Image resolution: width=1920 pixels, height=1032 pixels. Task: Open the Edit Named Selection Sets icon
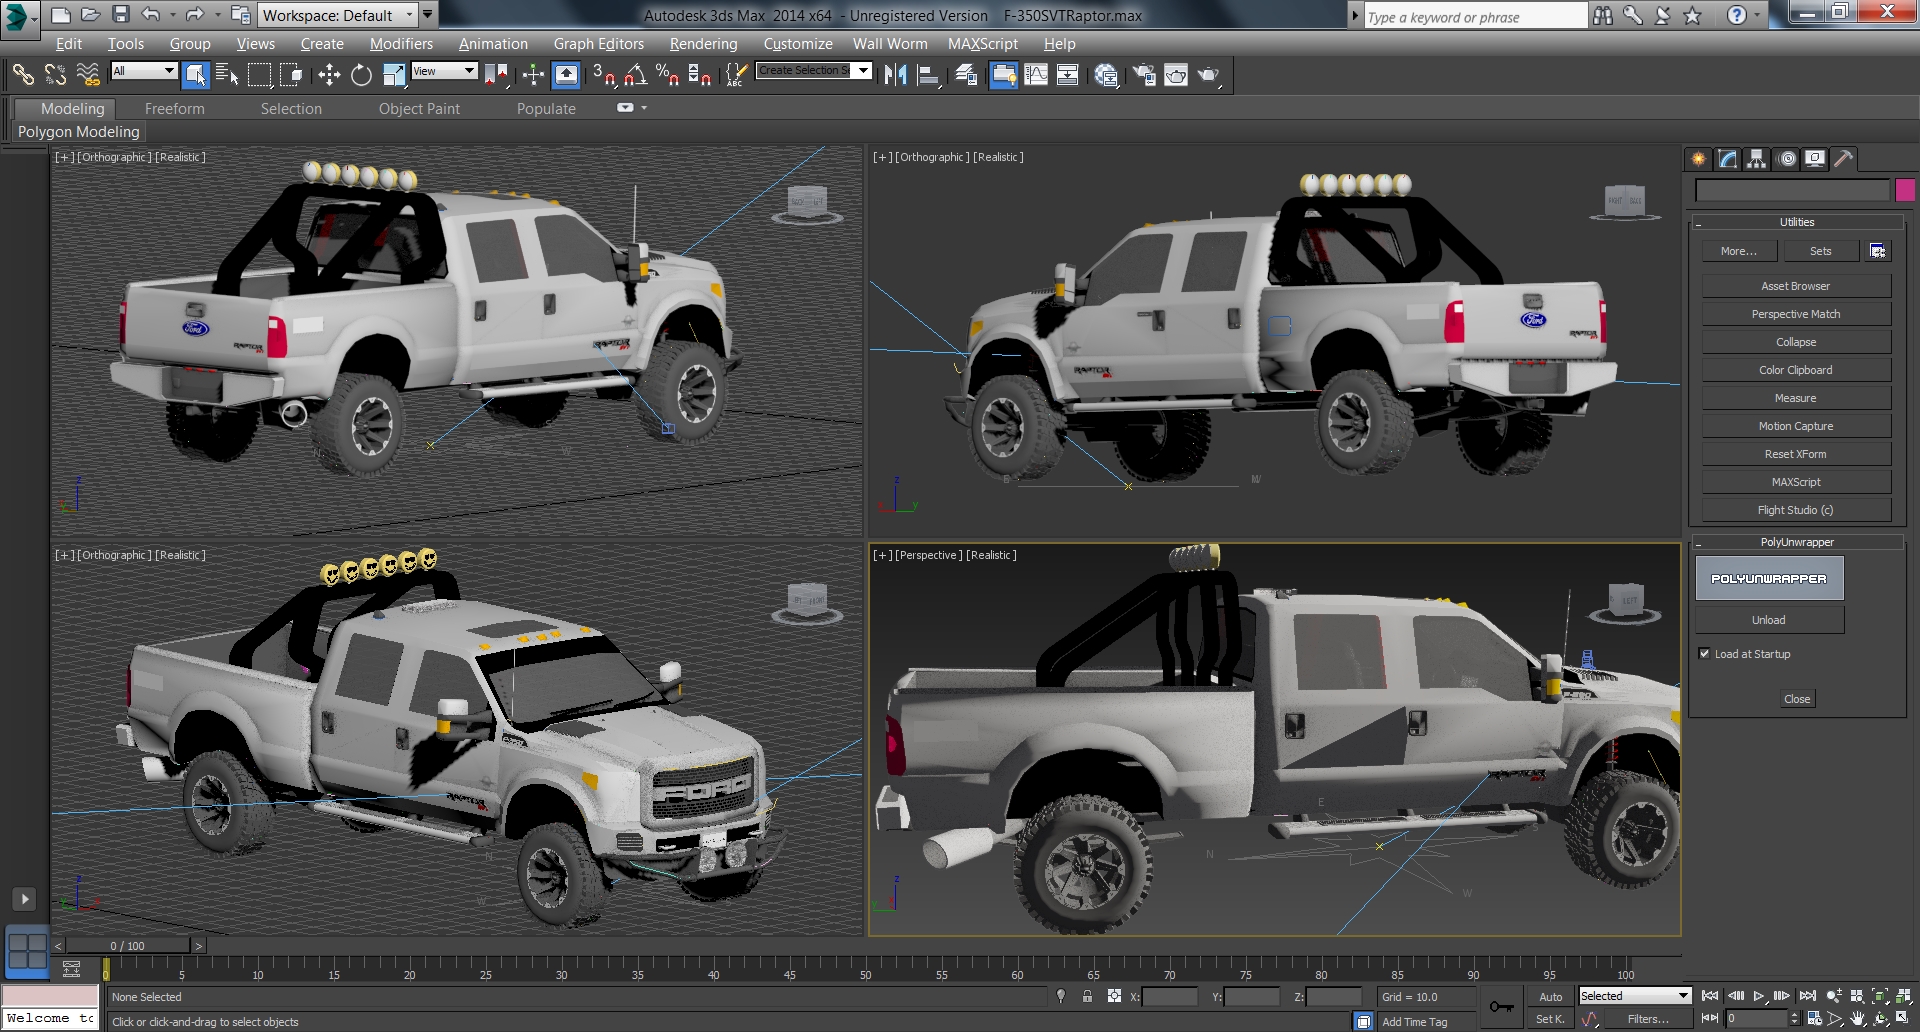tap(736, 74)
